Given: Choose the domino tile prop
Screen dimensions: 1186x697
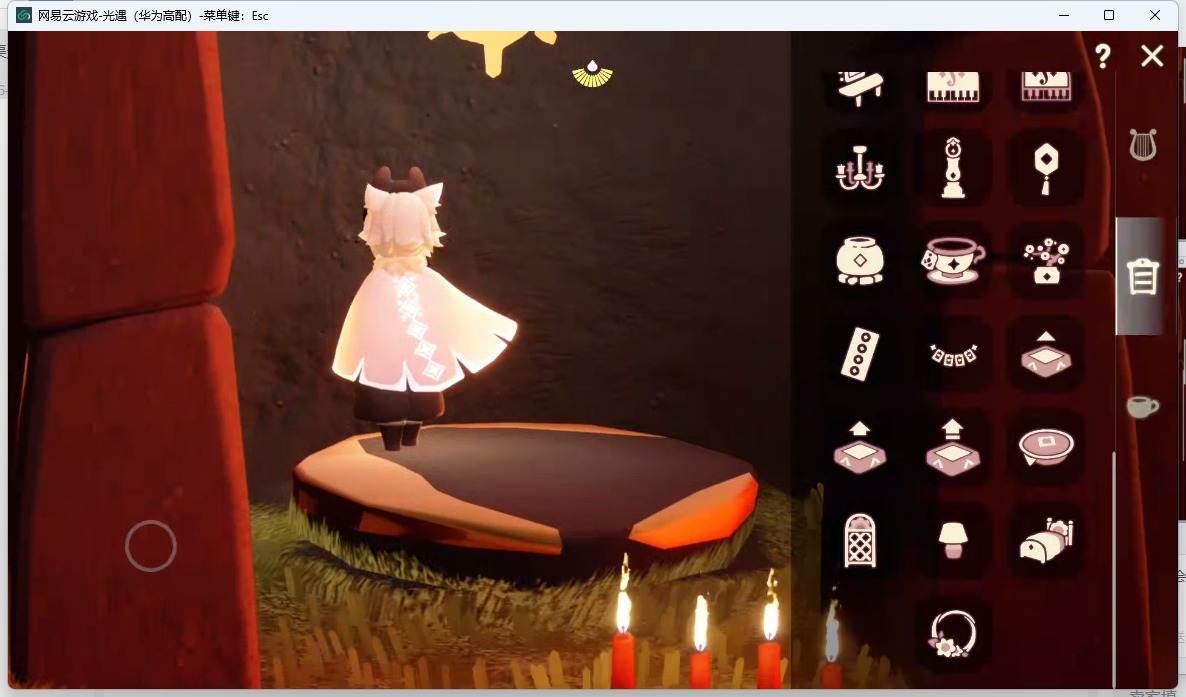Looking at the screenshot, I should [x=860, y=353].
